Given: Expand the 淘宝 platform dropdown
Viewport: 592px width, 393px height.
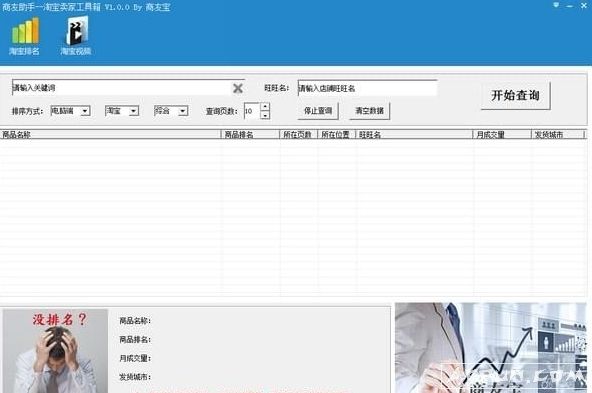Looking at the screenshot, I should click(134, 111).
